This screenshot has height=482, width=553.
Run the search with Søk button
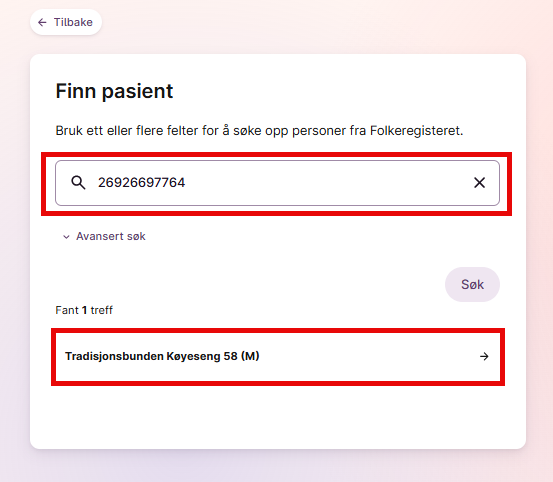[472, 285]
